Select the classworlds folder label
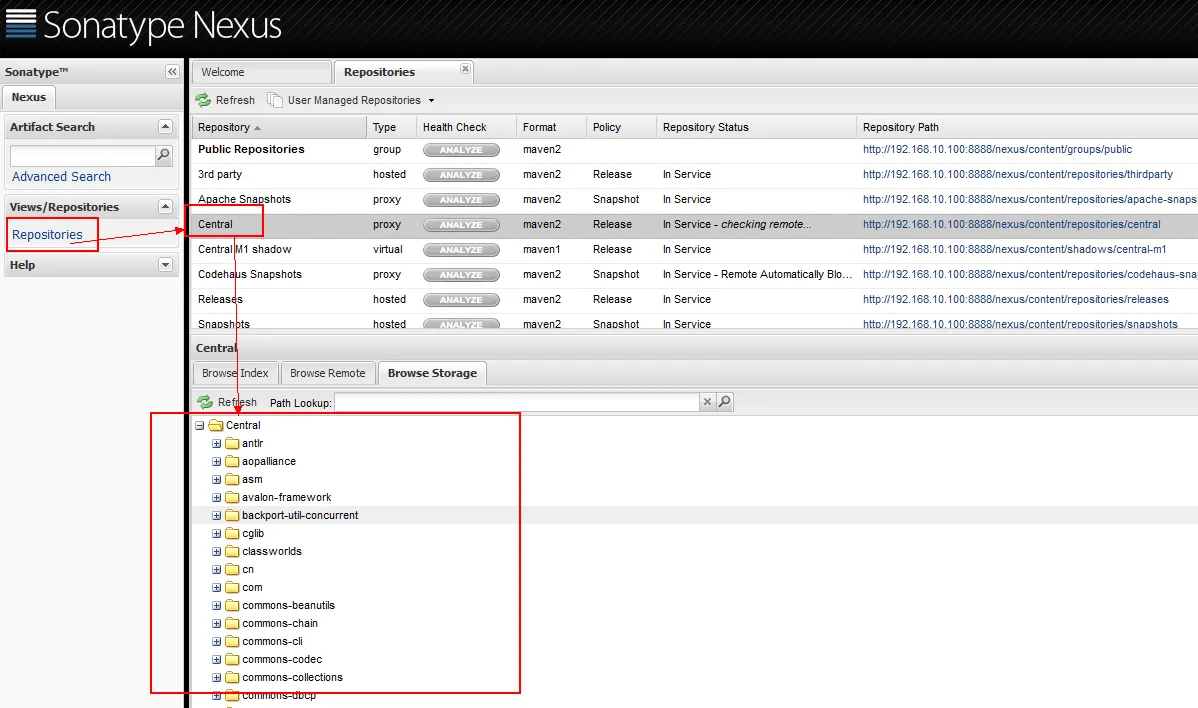Viewport: 1198px width, 708px height. (272, 551)
